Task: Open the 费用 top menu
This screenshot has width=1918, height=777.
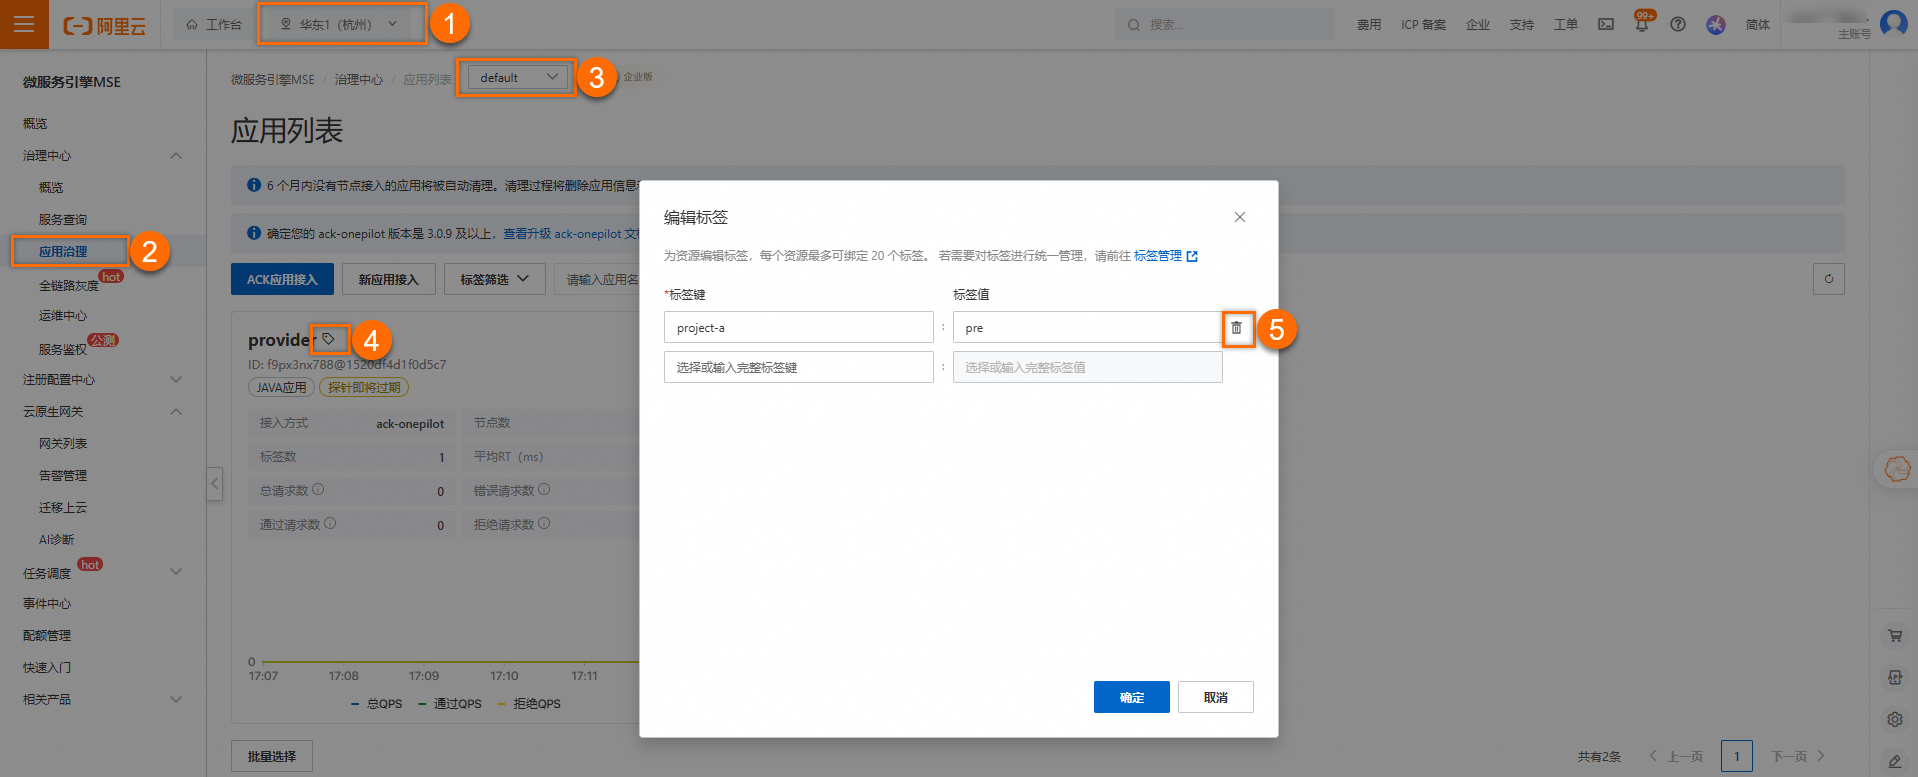Action: [x=1368, y=24]
